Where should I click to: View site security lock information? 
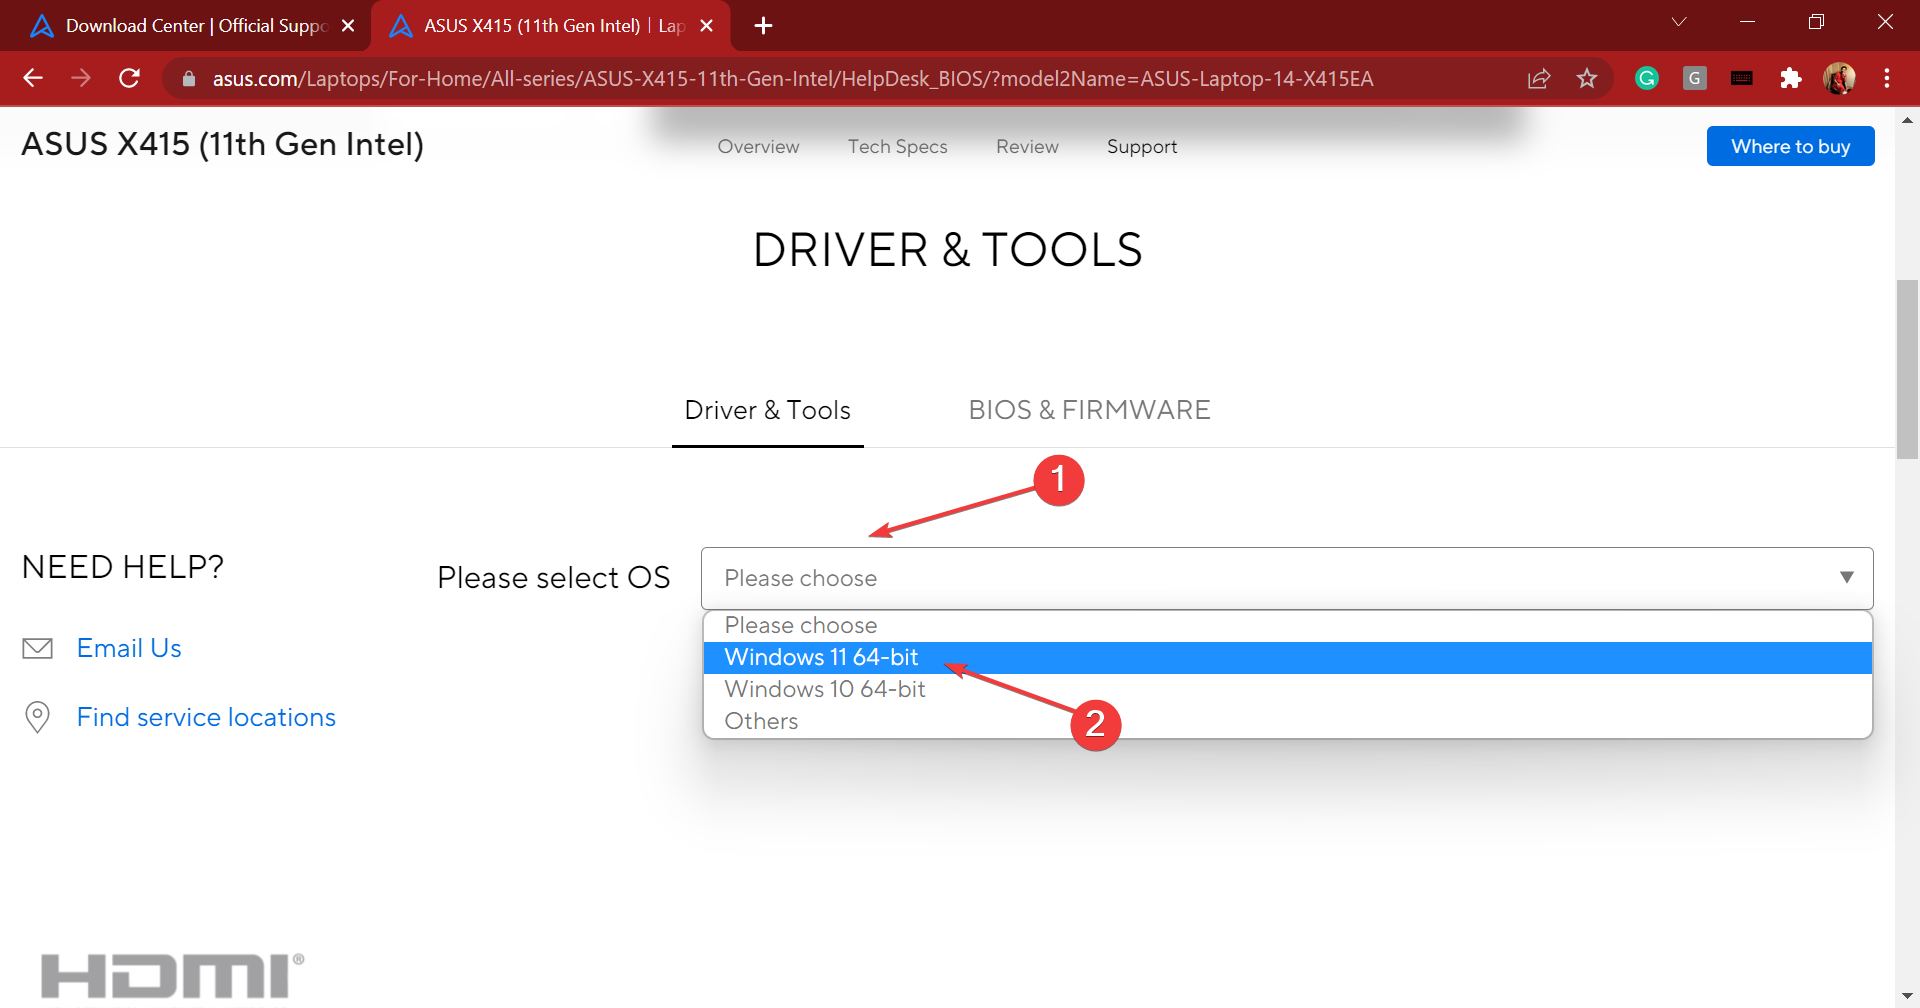[x=189, y=78]
